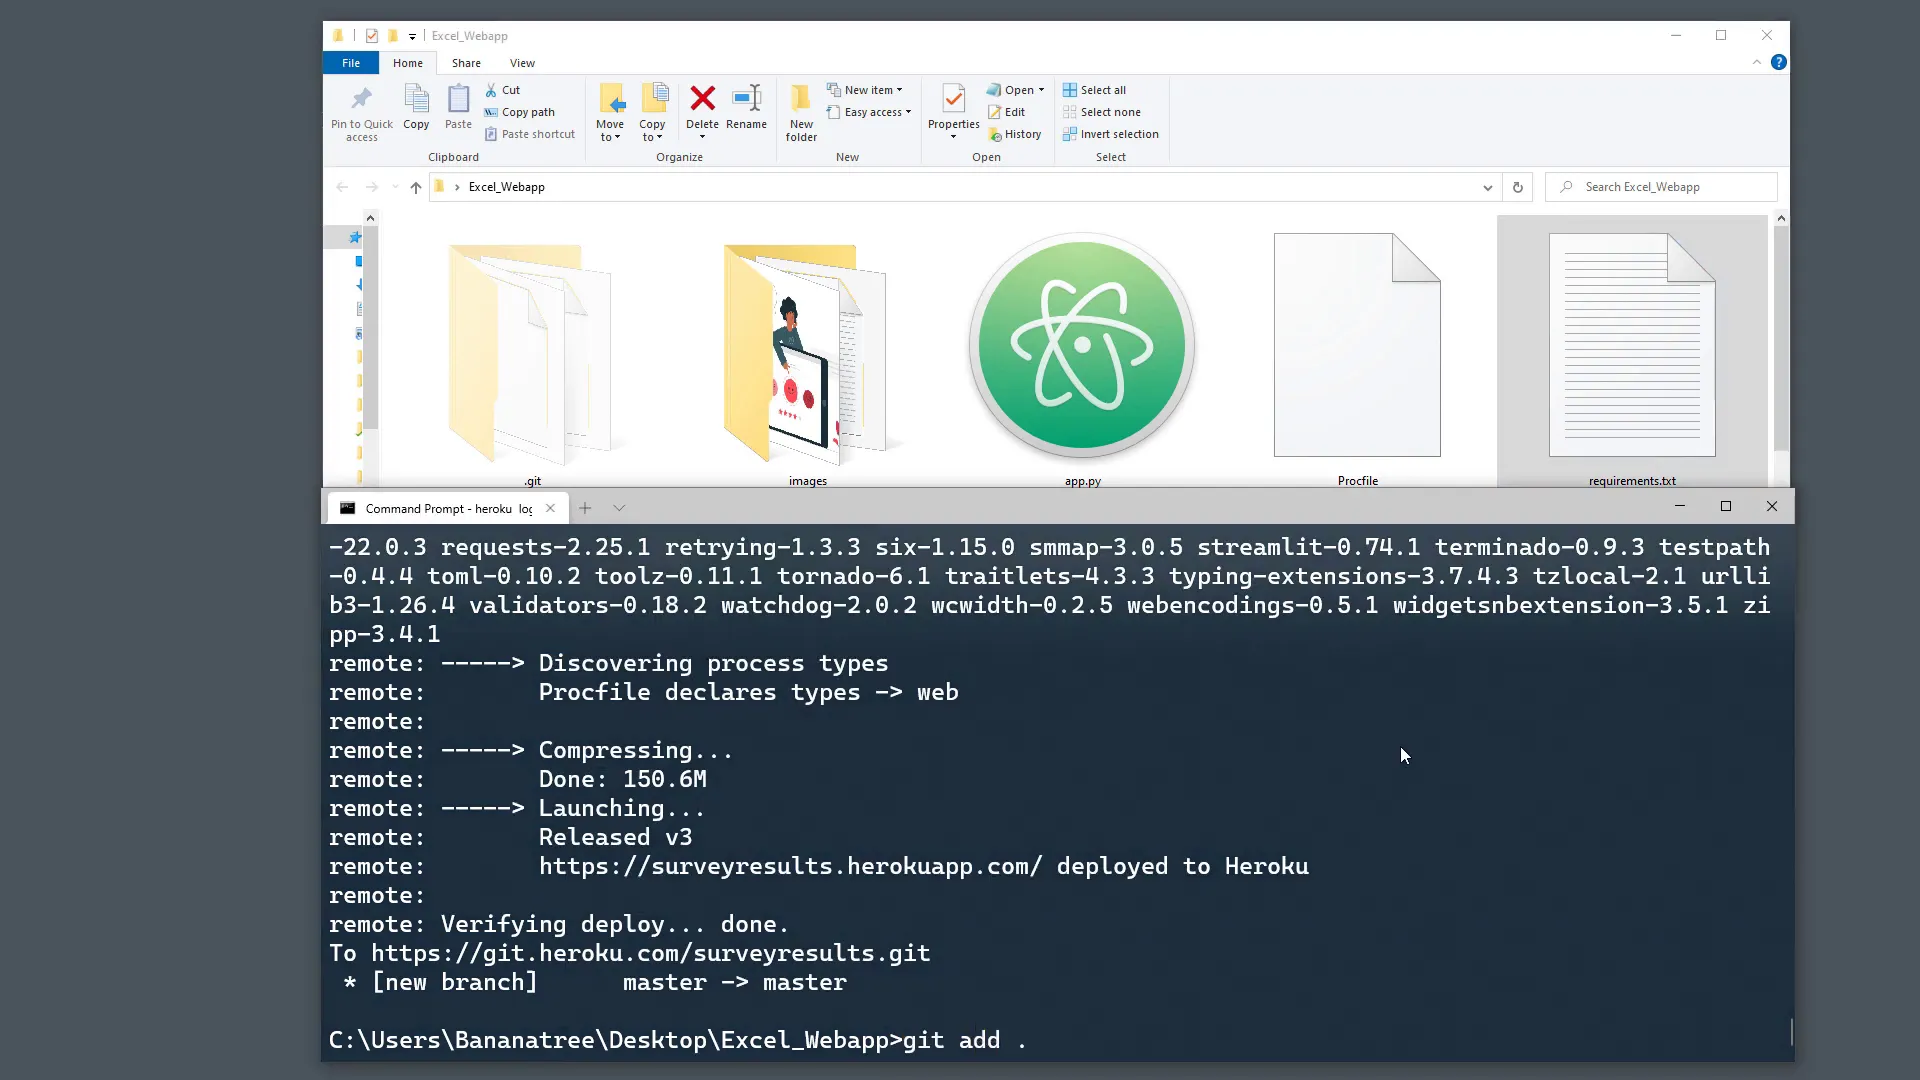Click the Paste shortcut icon
Screen dimensions: 1920x1080
pos(530,134)
